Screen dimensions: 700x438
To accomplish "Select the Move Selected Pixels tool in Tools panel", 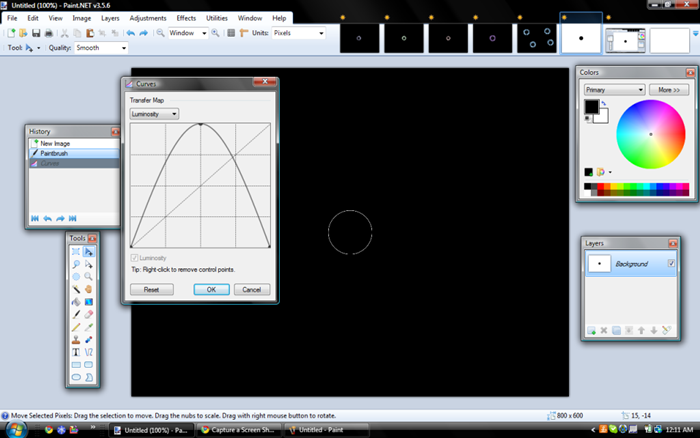I will 88,251.
